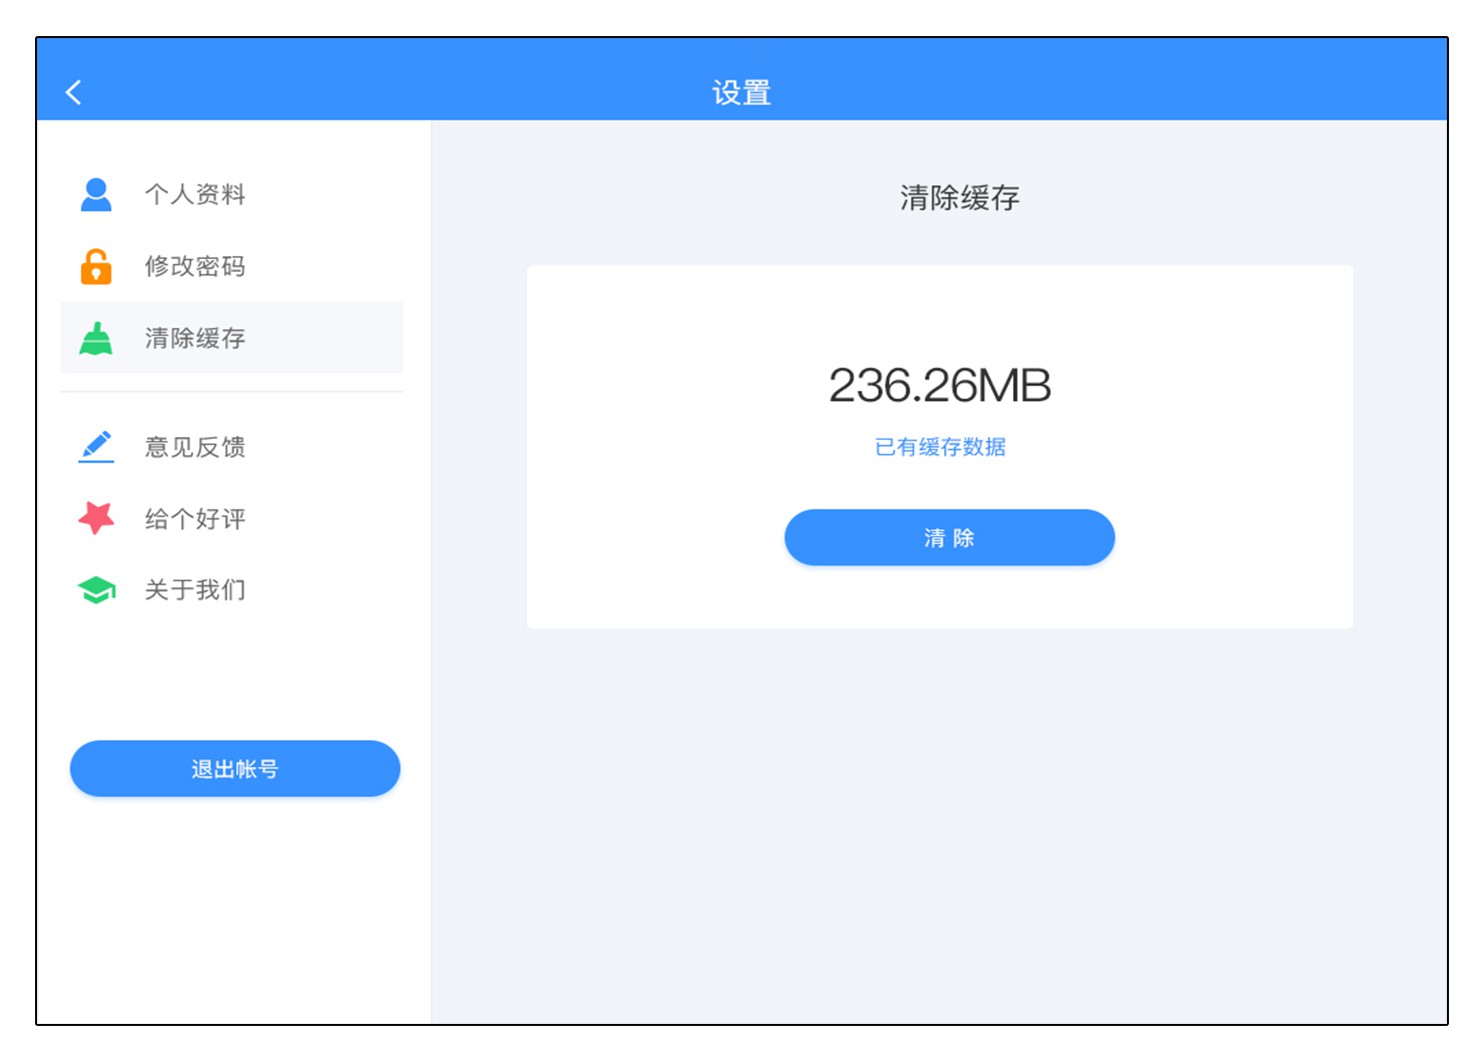Screen dimensions: 1484x1061
Task: Click the orange padlock icon
Action: coord(96,266)
